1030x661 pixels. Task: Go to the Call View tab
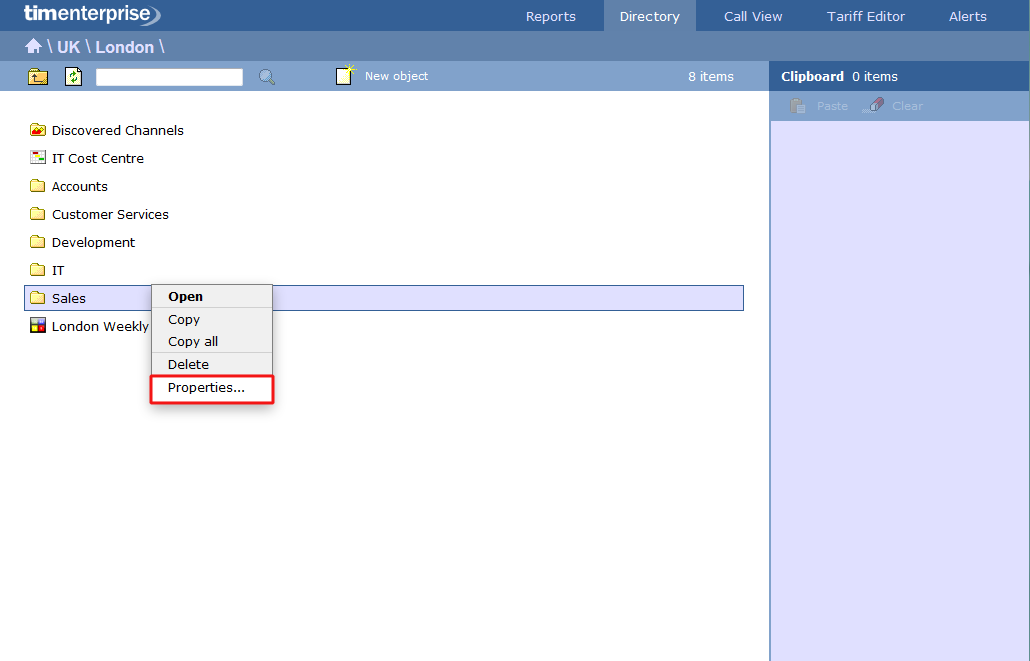pos(753,16)
